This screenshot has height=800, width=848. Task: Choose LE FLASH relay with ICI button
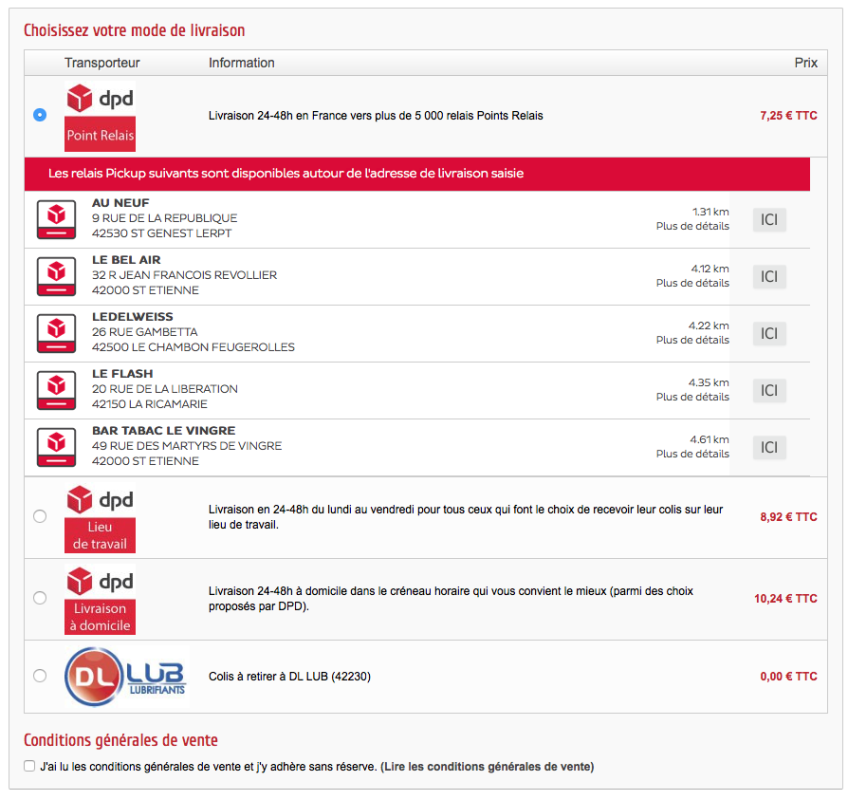point(769,390)
